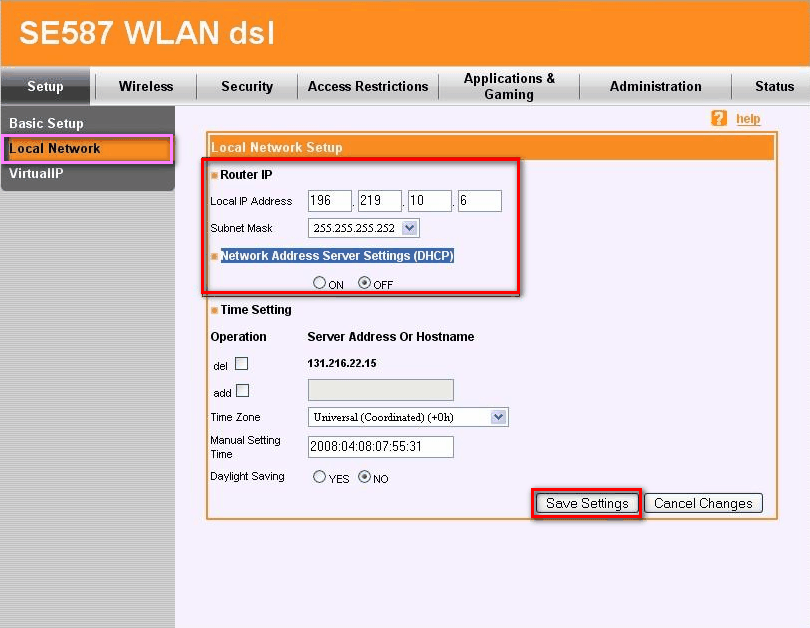Select DHCP OFF radio button

[x=364, y=282]
